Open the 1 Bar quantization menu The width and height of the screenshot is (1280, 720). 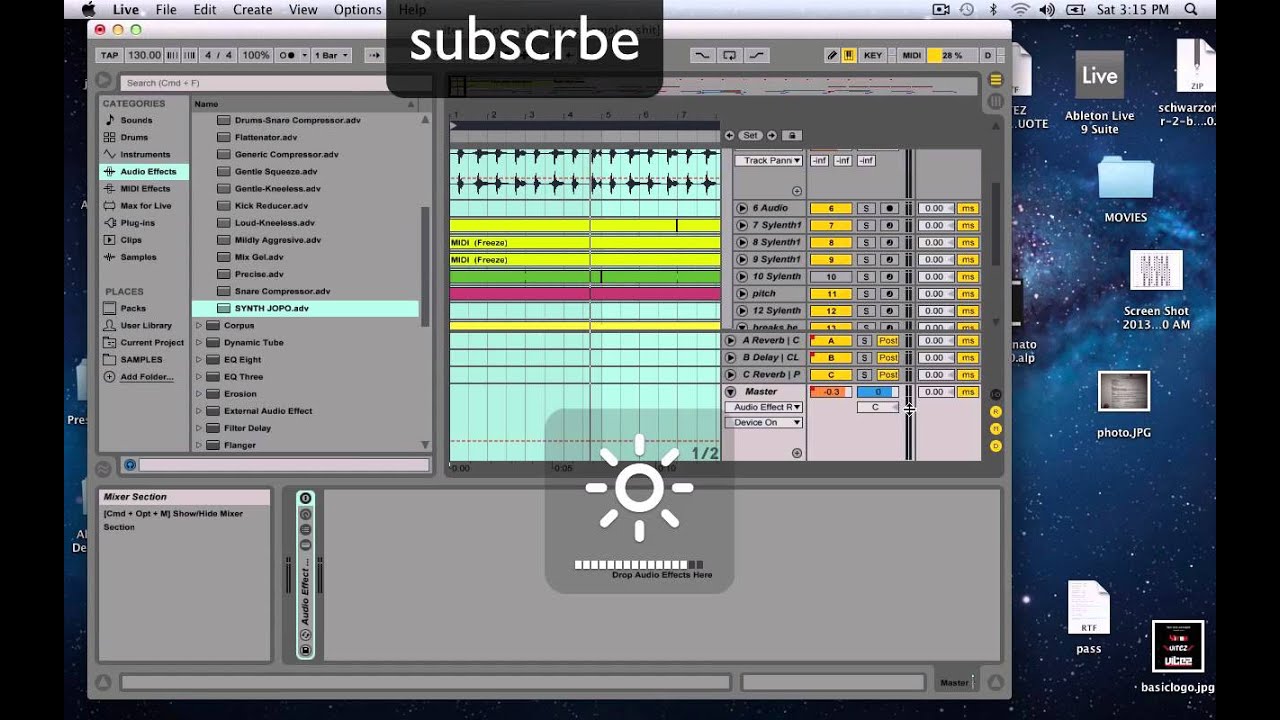(331, 55)
